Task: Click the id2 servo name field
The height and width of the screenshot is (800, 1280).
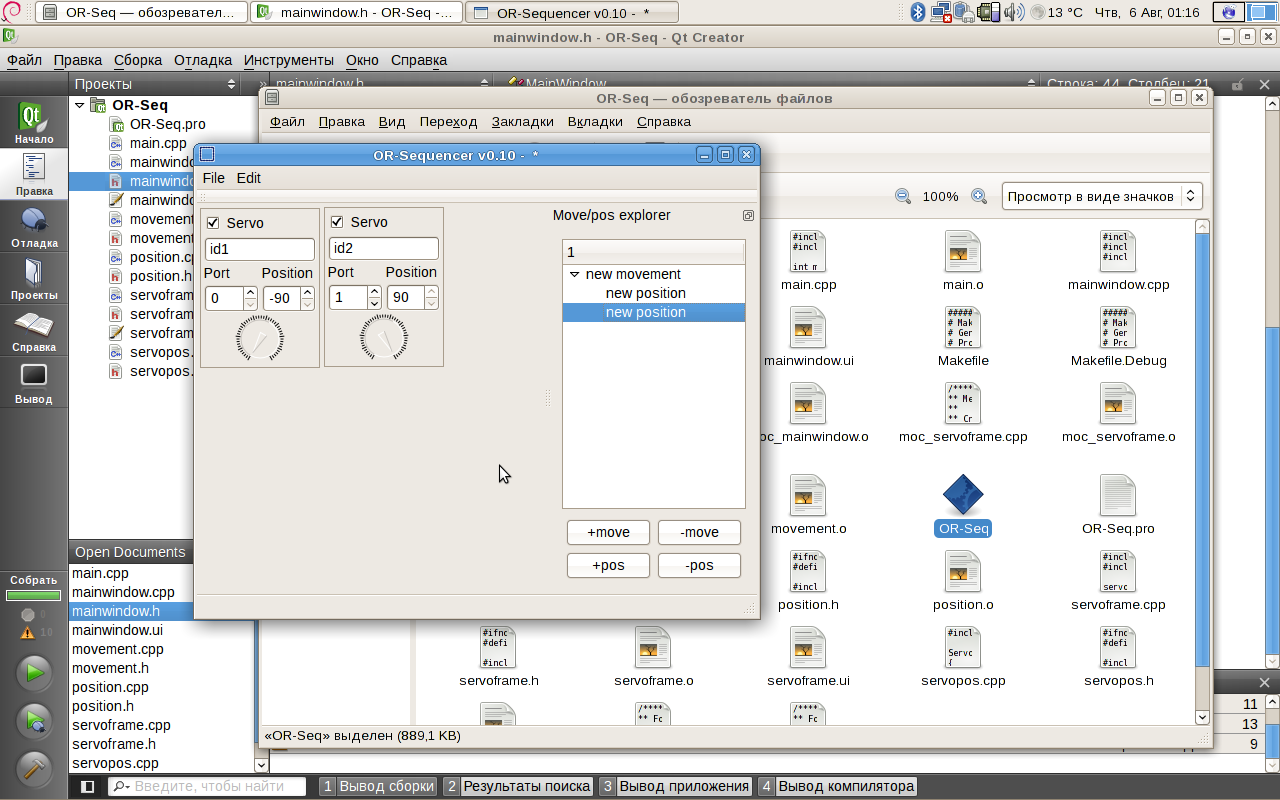Action: [383, 249]
